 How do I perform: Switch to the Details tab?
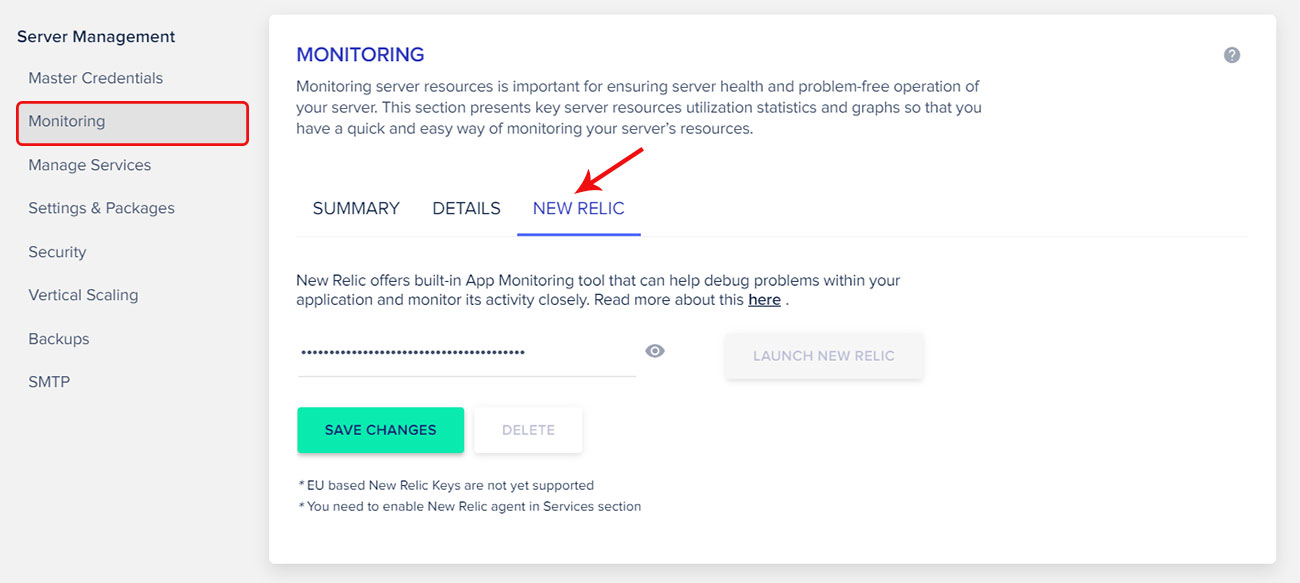(x=466, y=208)
